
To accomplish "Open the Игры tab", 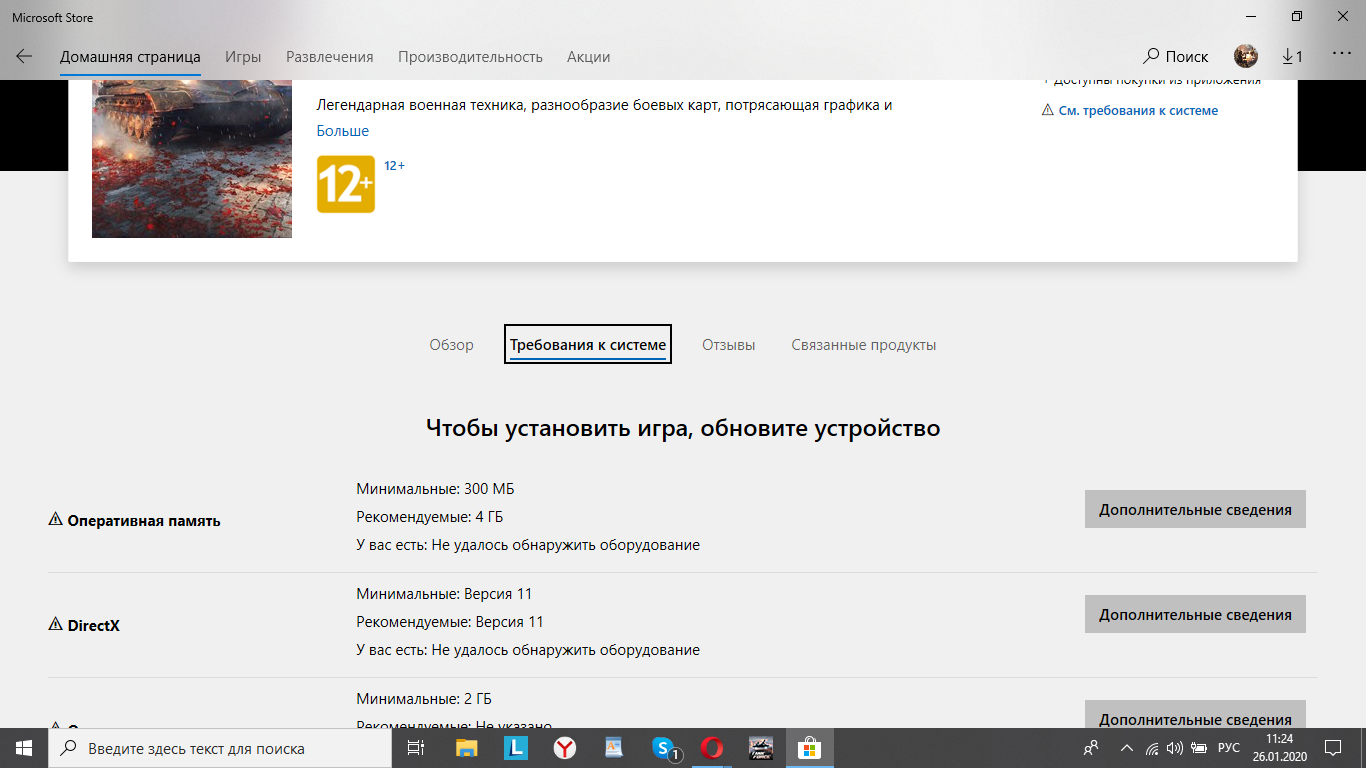I will pyautogui.click(x=243, y=57).
